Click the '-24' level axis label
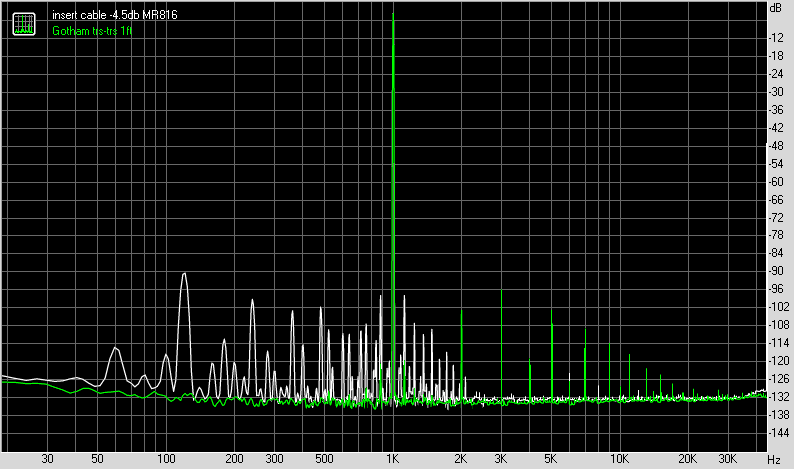794x469 pixels. click(x=776, y=74)
